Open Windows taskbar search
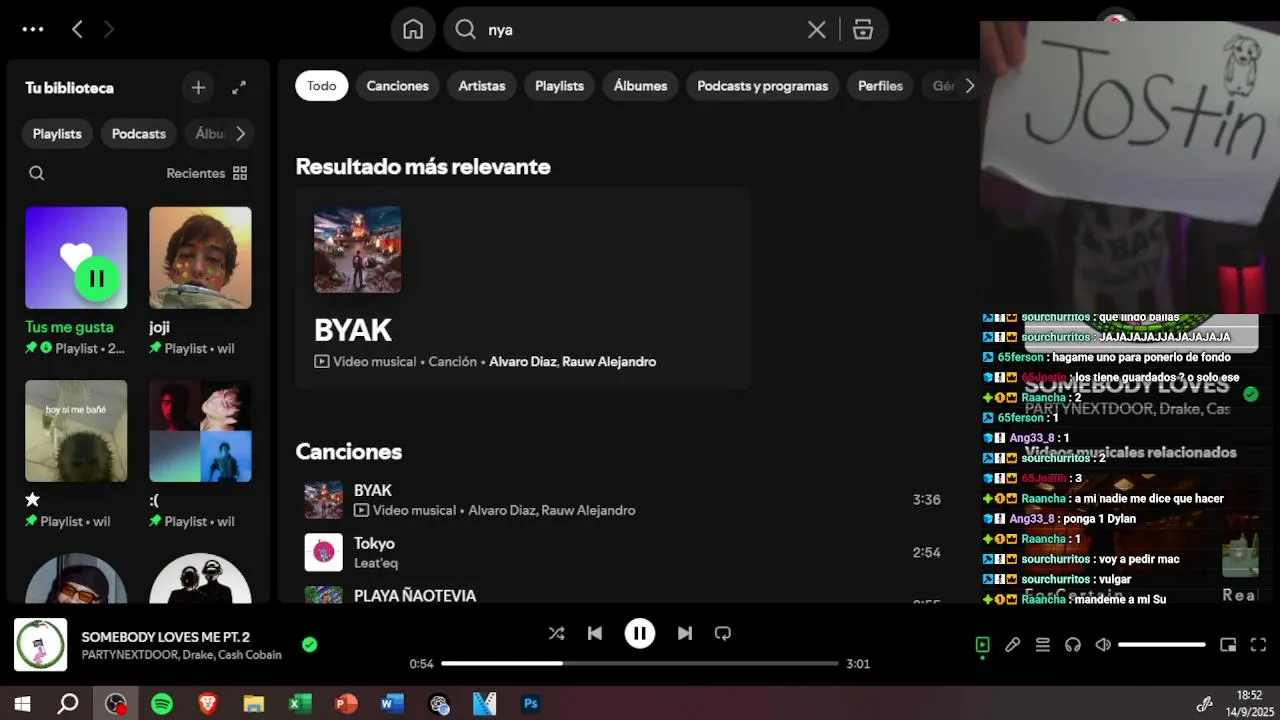Image resolution: width=1280 pixels, height=720 pixels. 68,704
